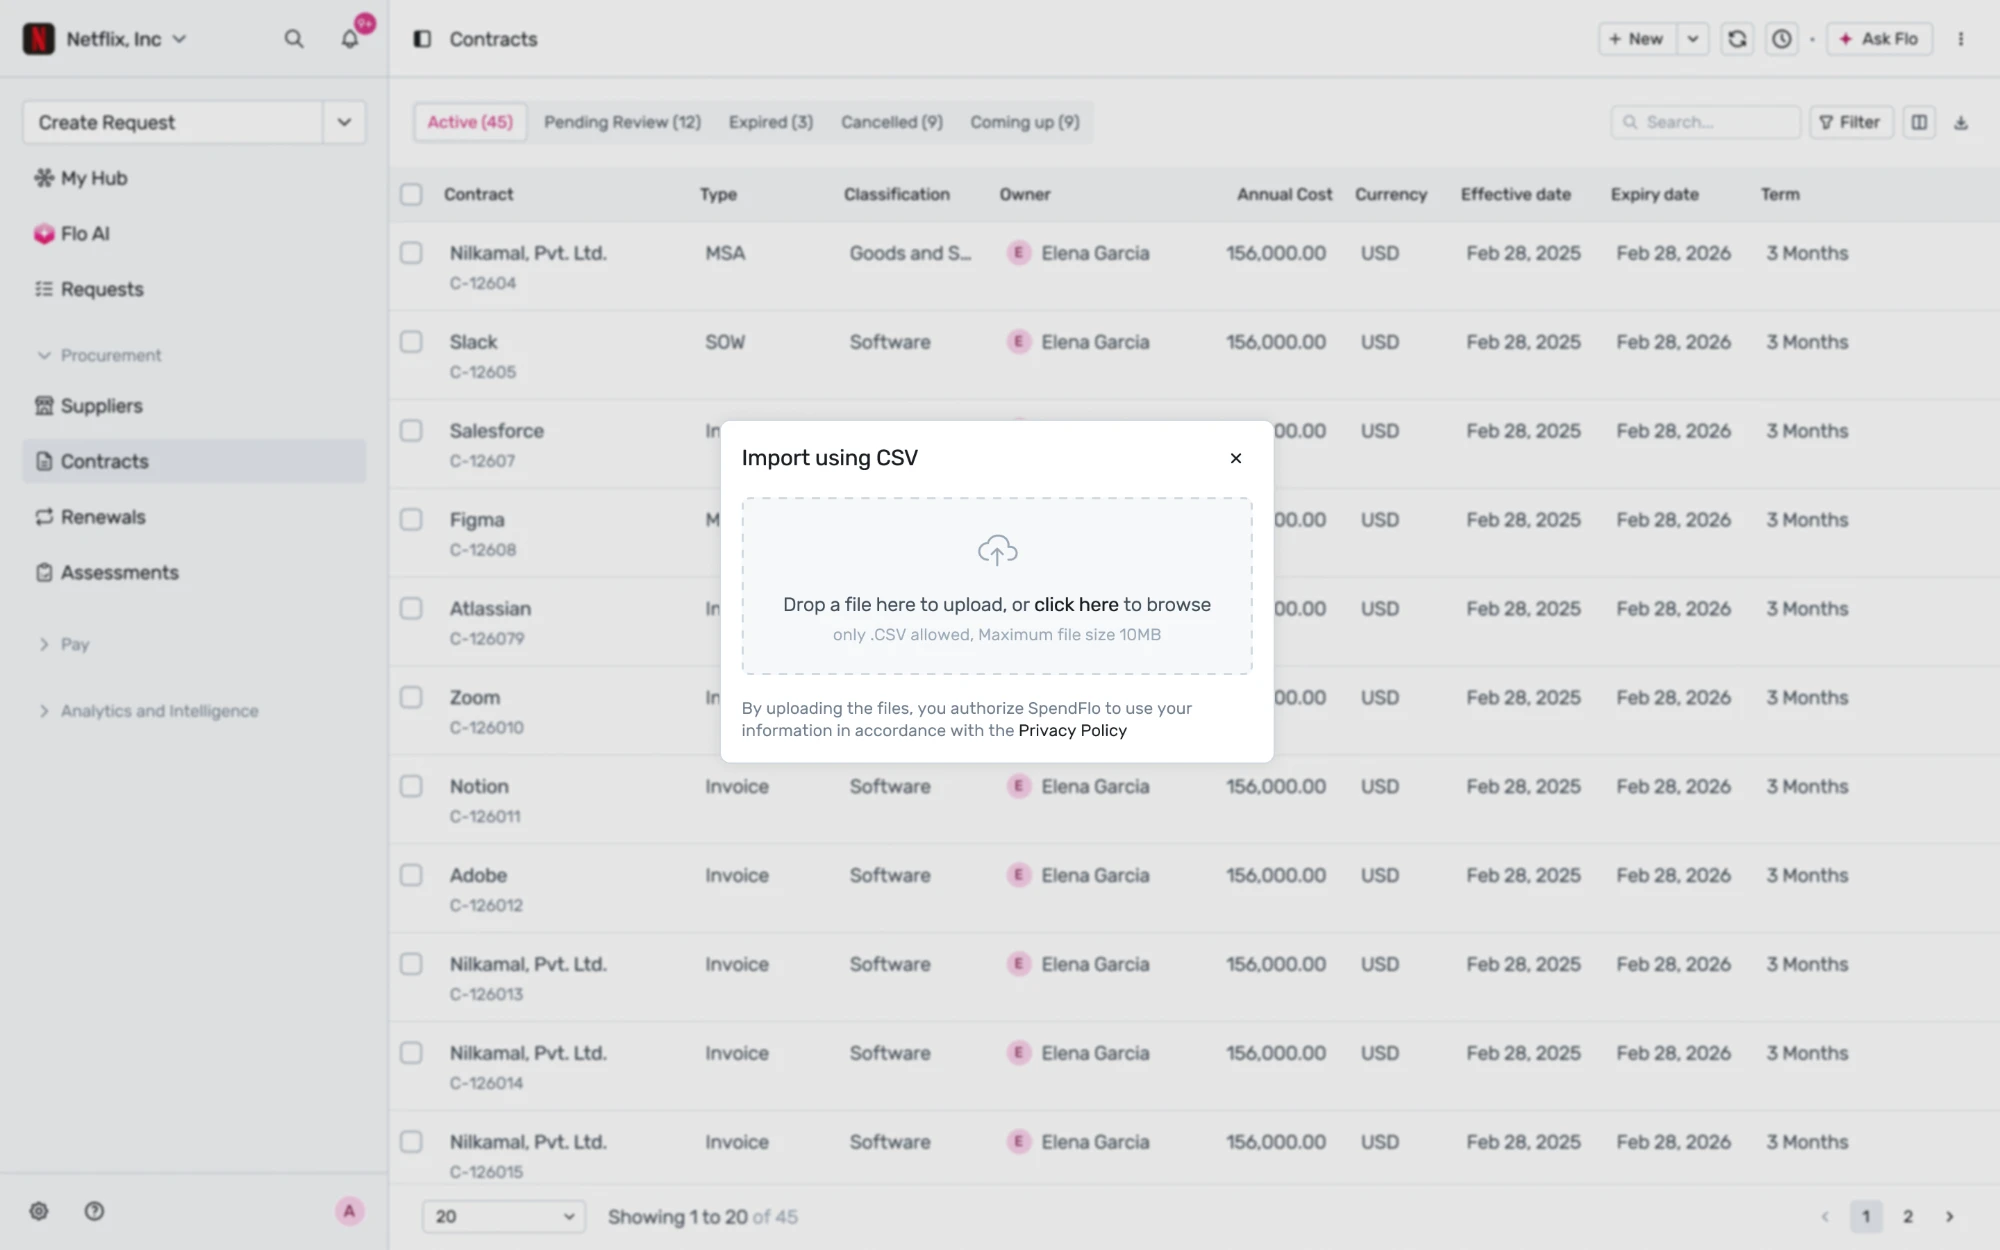Open Suppliers in the sidebar

[194, 405]
